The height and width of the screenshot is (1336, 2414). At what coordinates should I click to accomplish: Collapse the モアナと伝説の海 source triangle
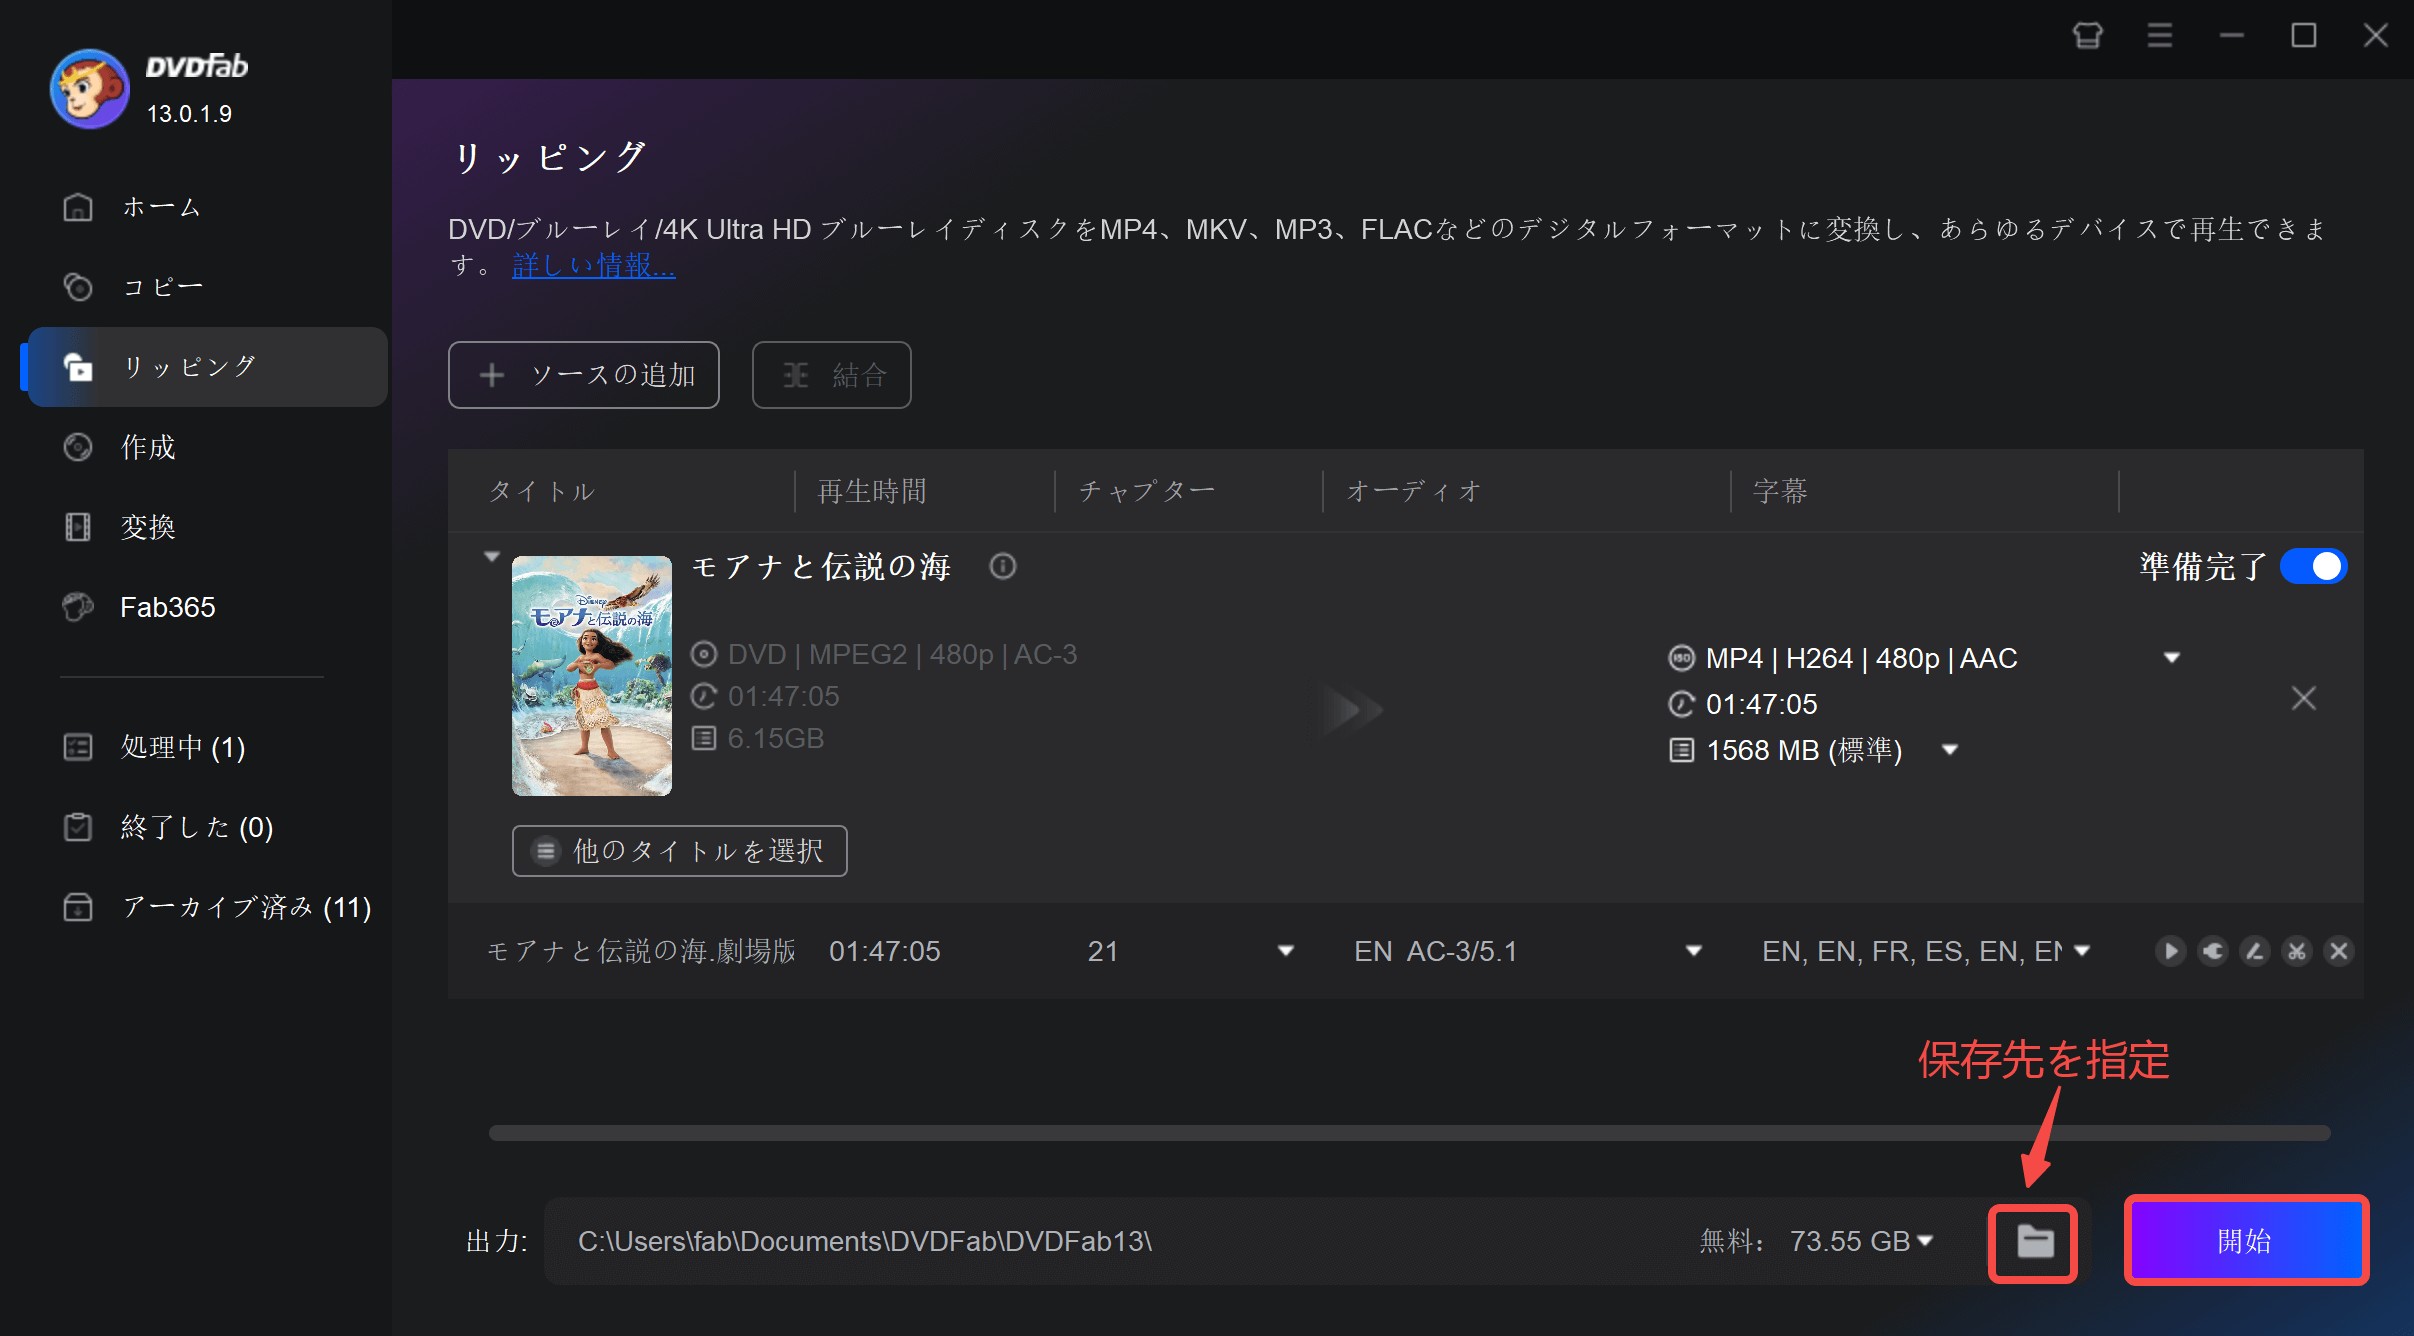coord(491,557)
